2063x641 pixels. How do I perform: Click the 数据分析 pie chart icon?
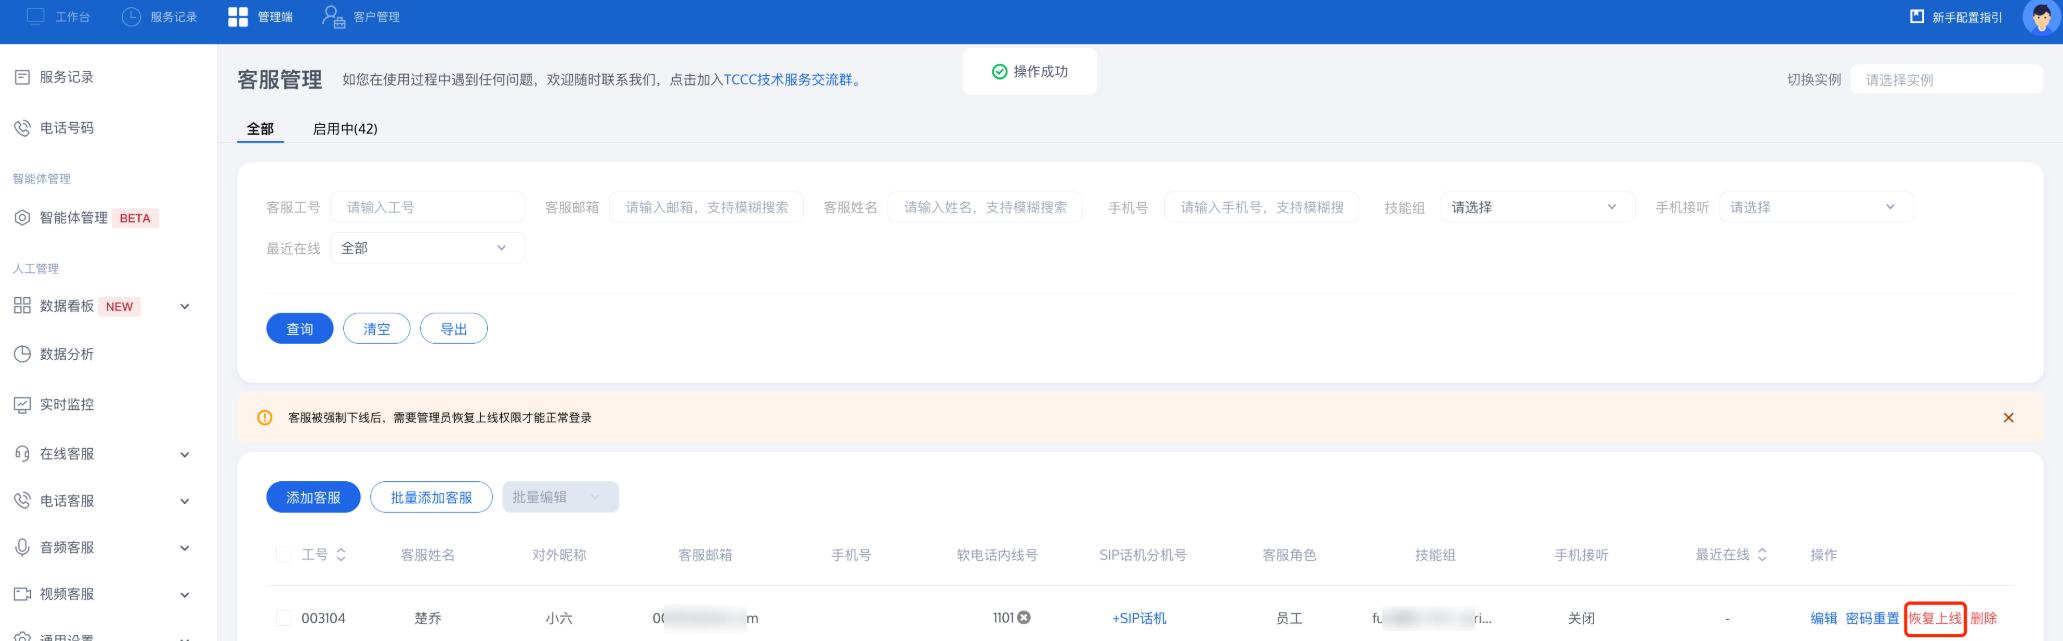[22, 354]
